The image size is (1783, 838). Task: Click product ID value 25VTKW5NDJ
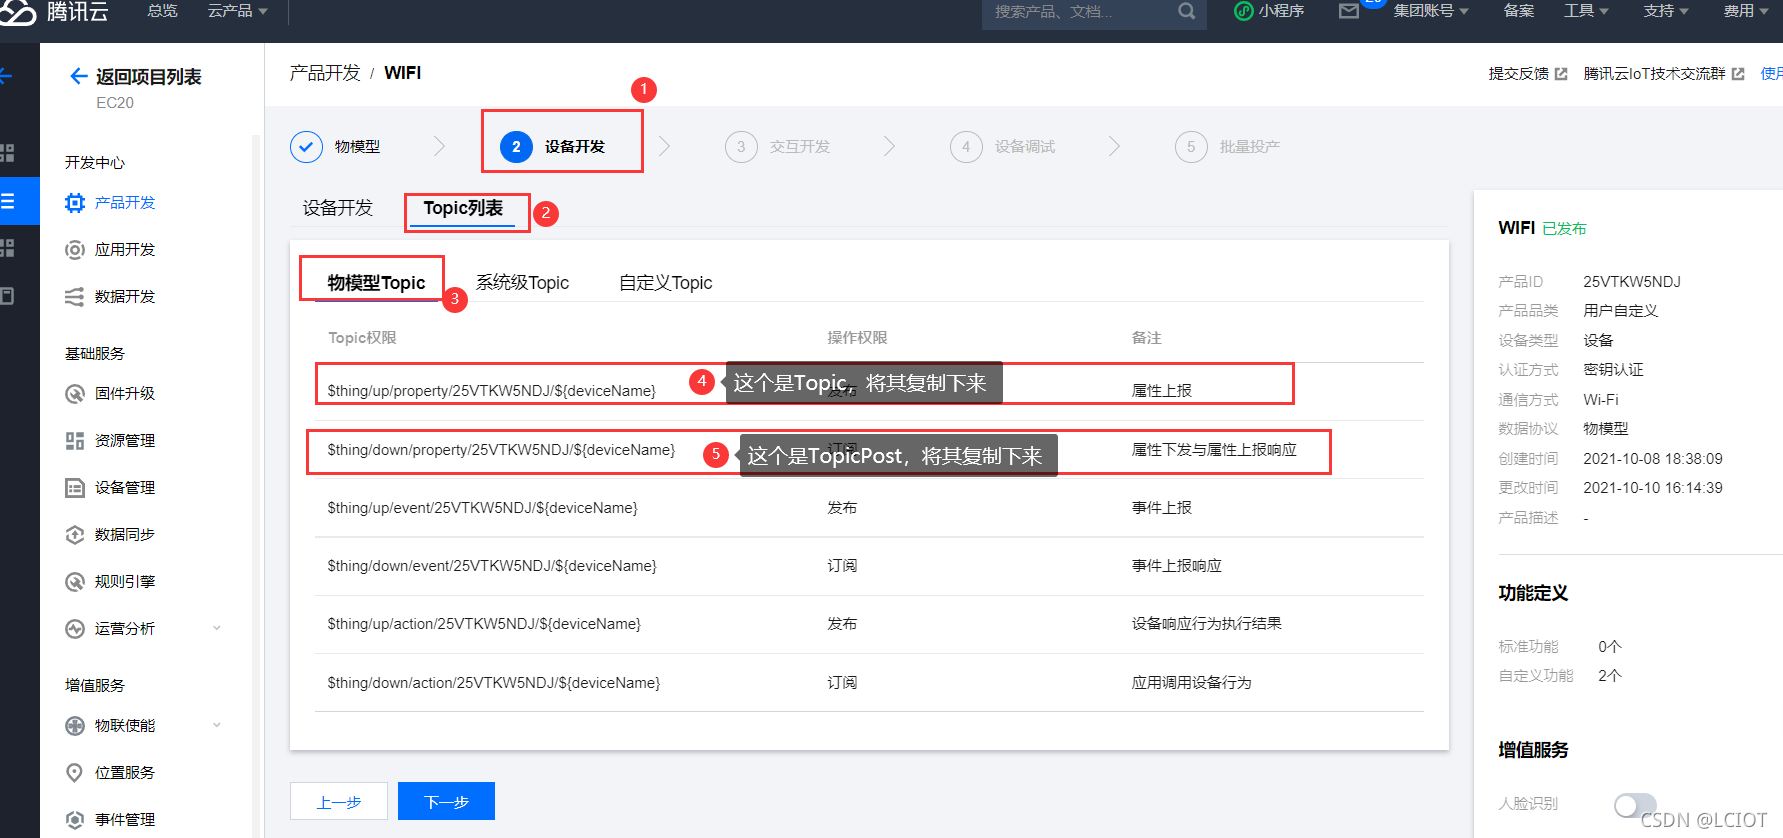1632,282
